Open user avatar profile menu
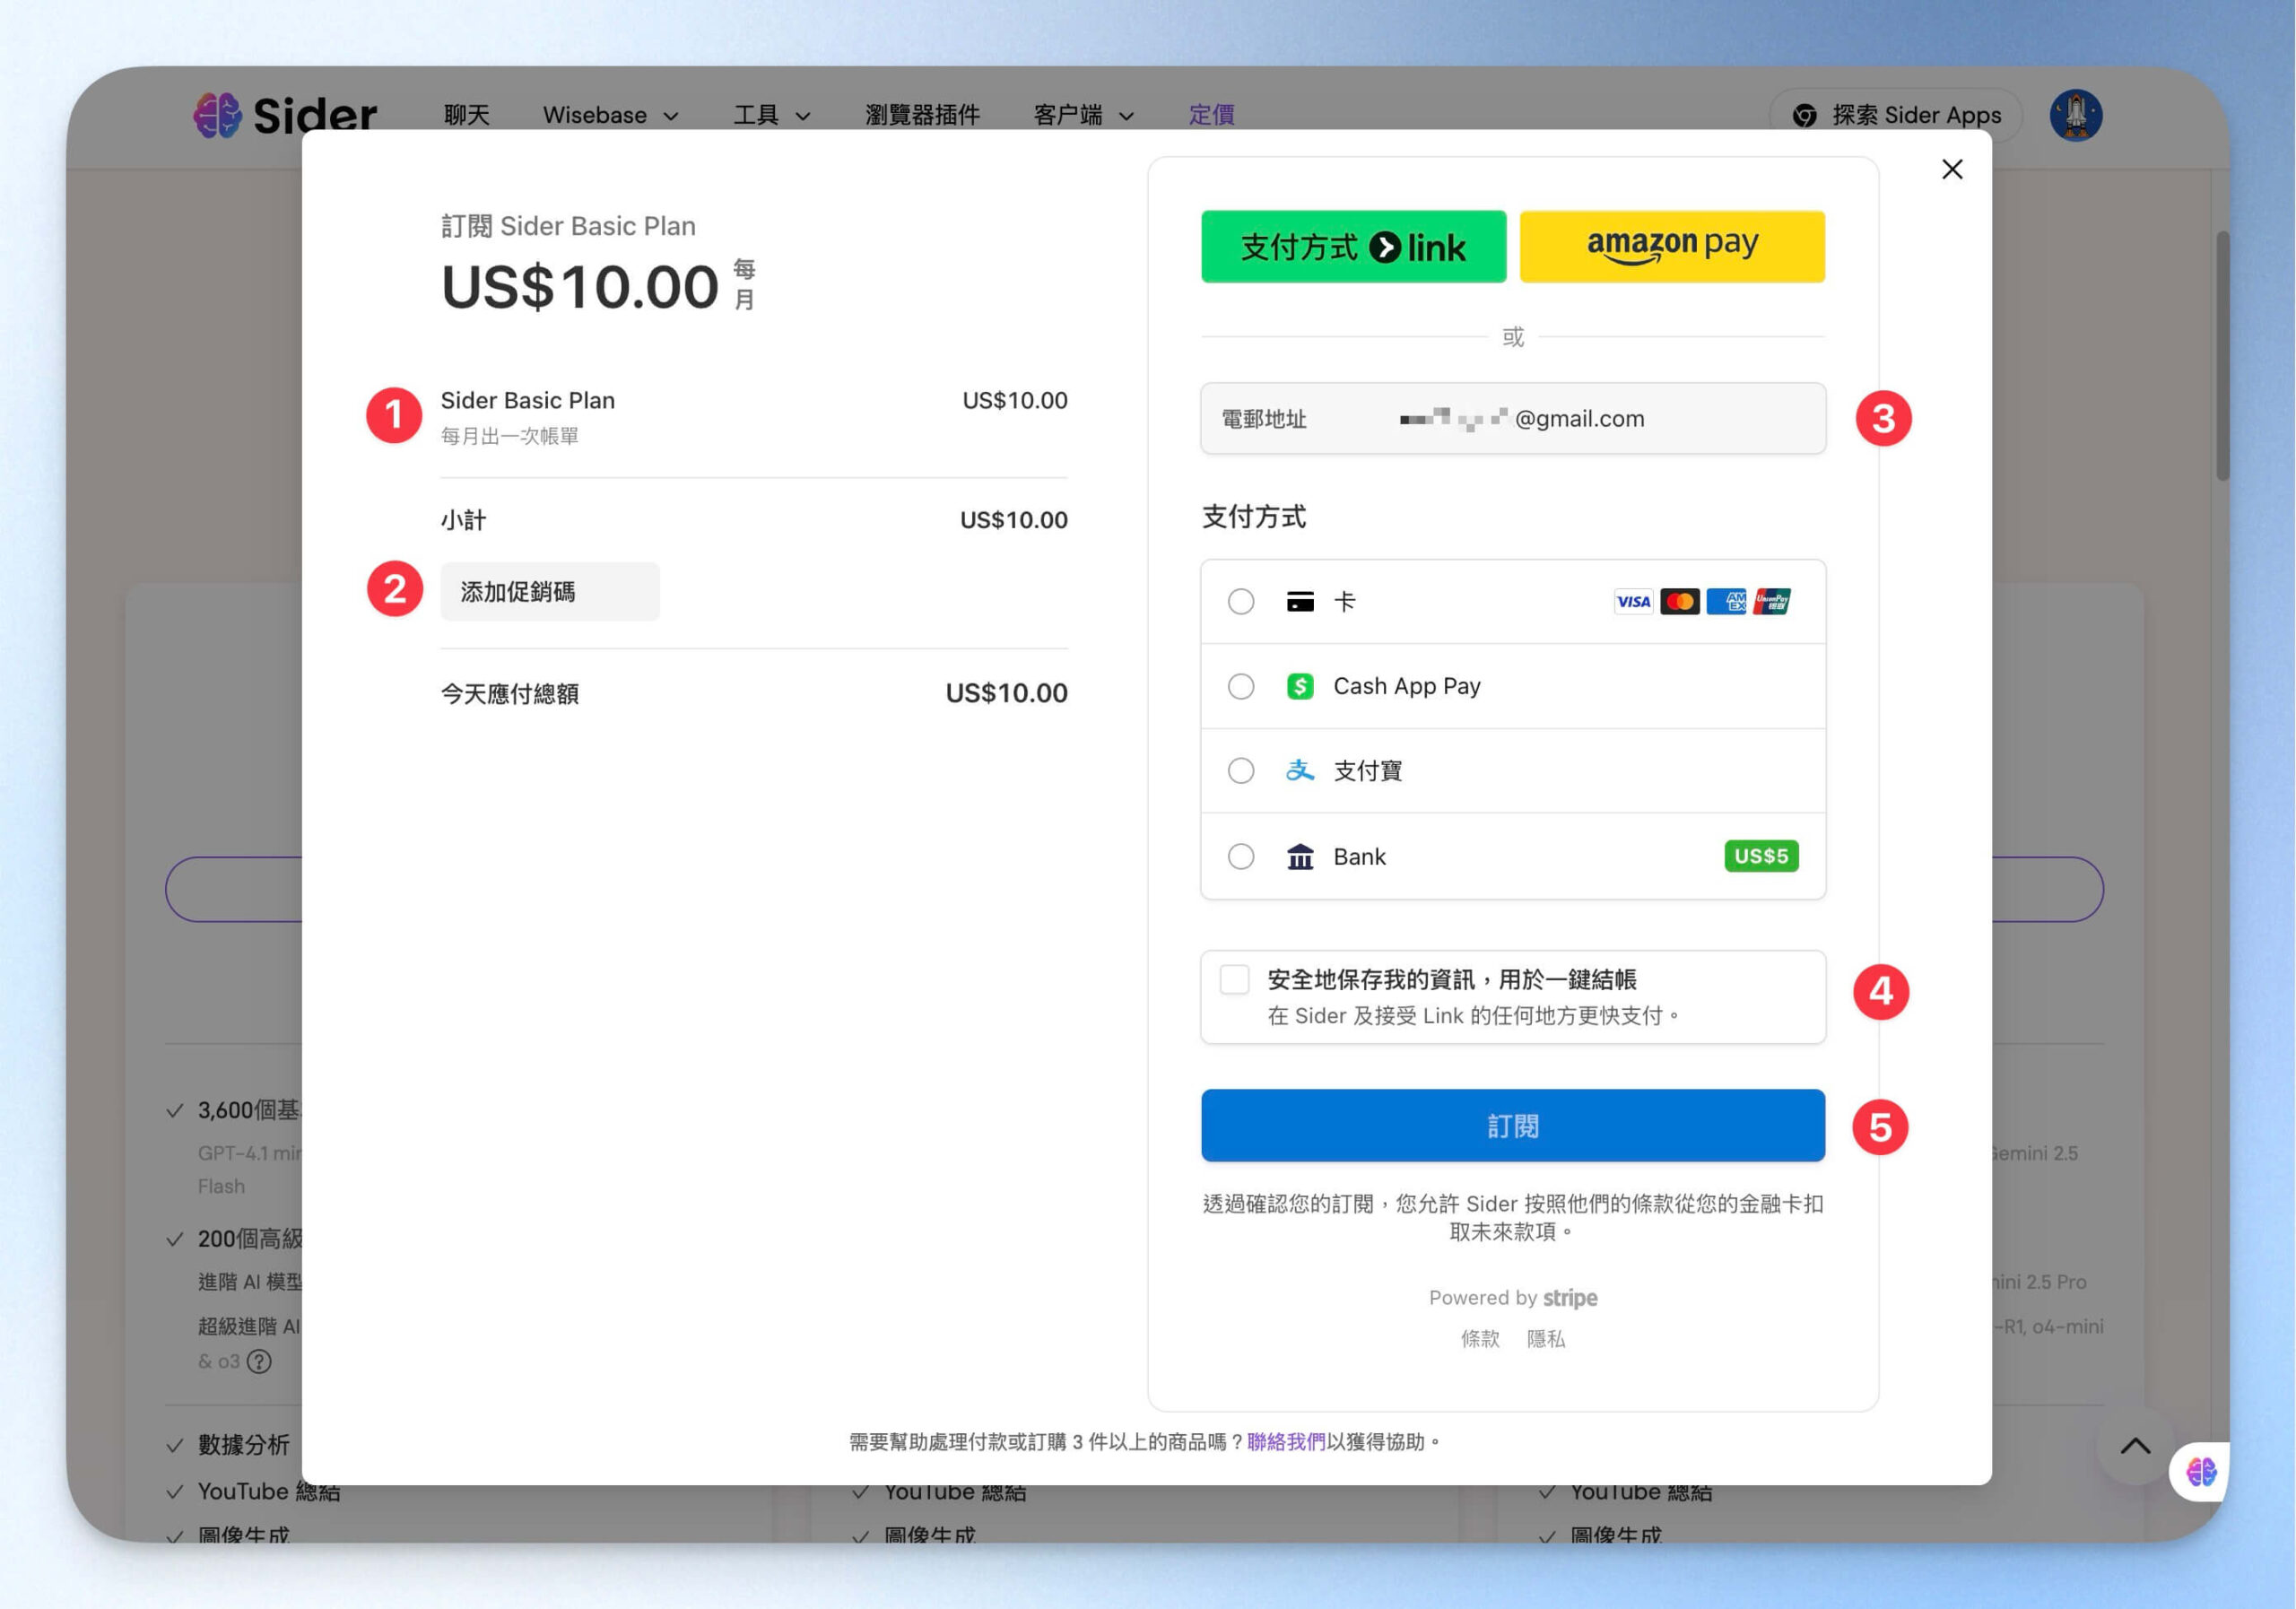Image resolution: width=2296 pixels, height=1609 pixels. [x=2075, y=115]
